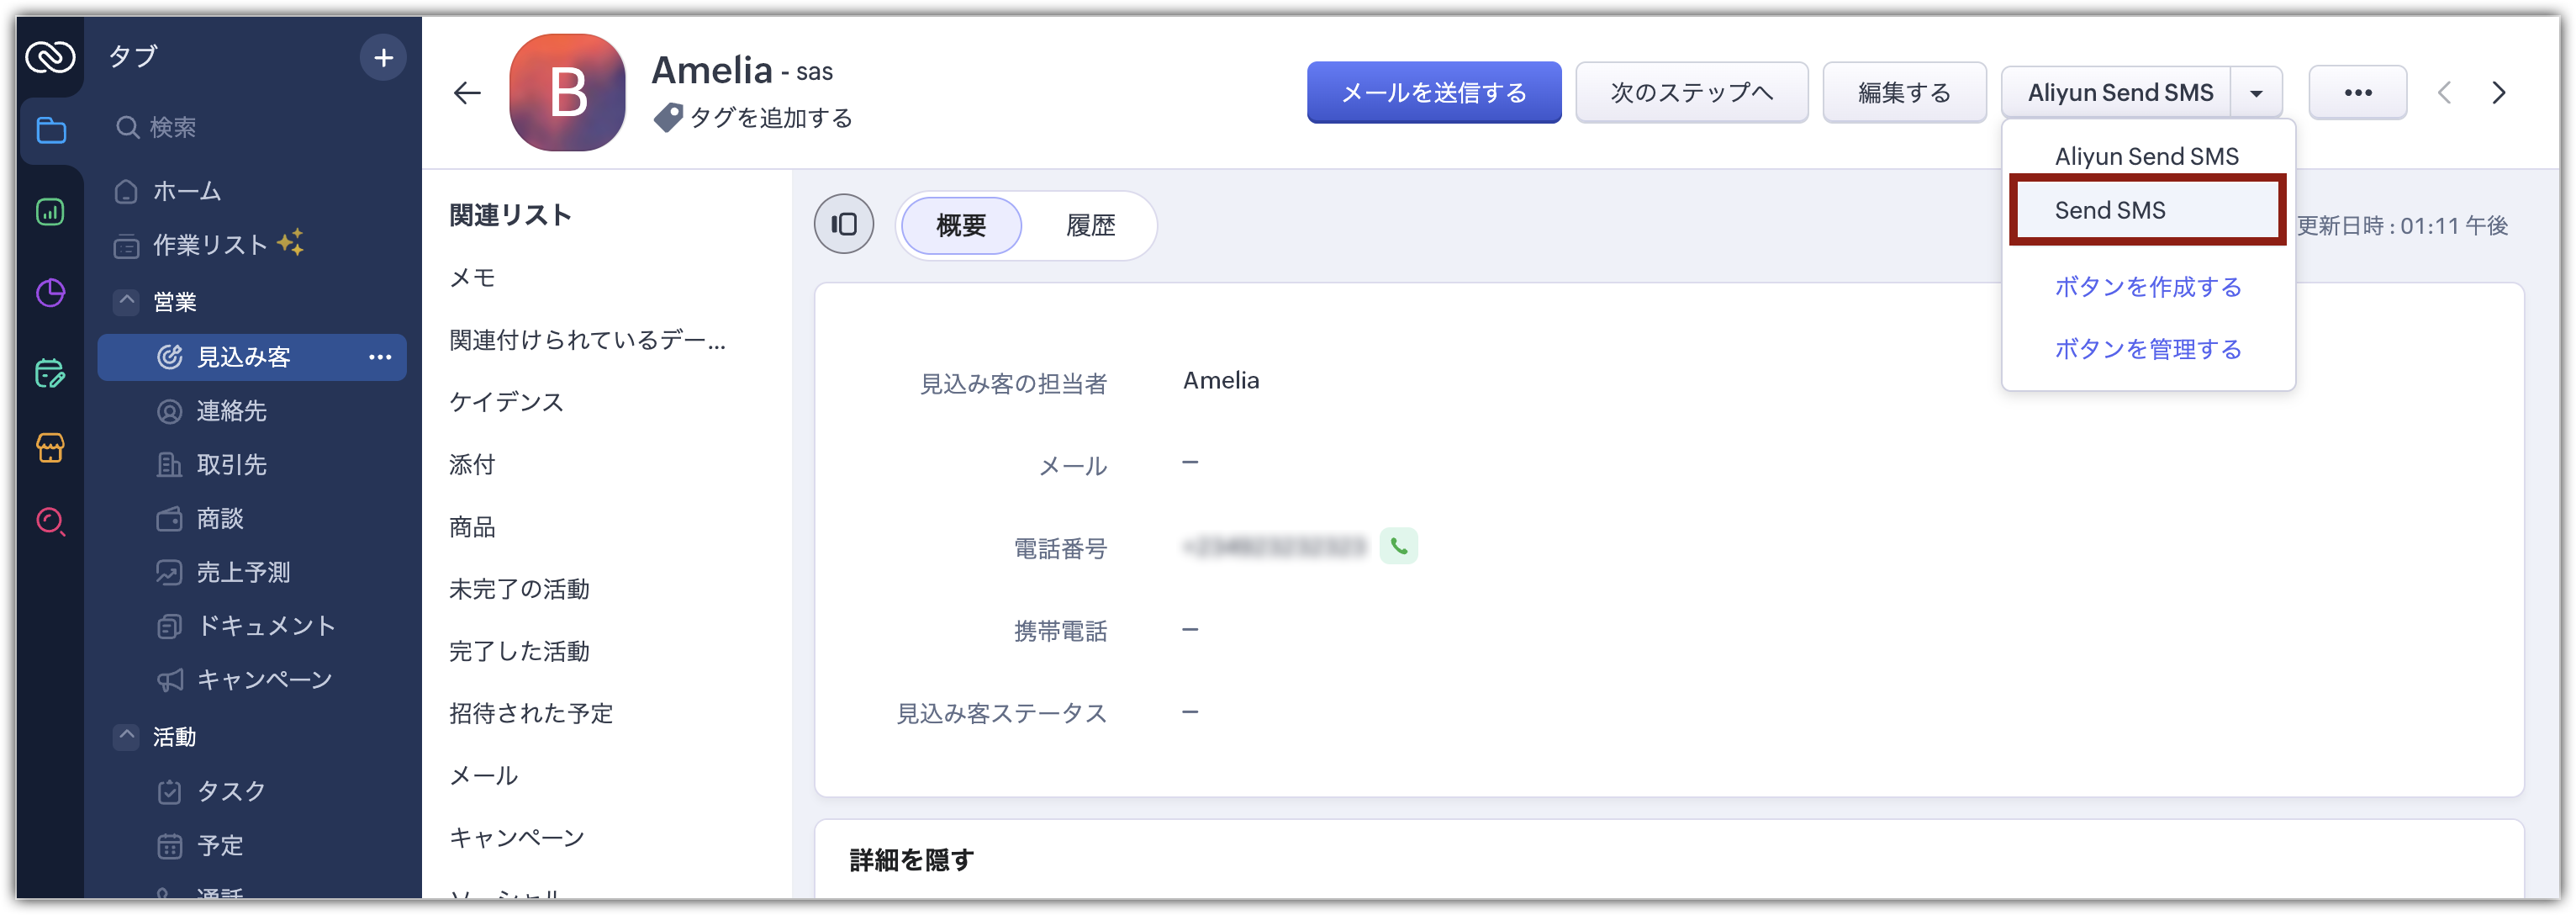
Task: Open the folder icon in left rail
Action: pos(51,130)
